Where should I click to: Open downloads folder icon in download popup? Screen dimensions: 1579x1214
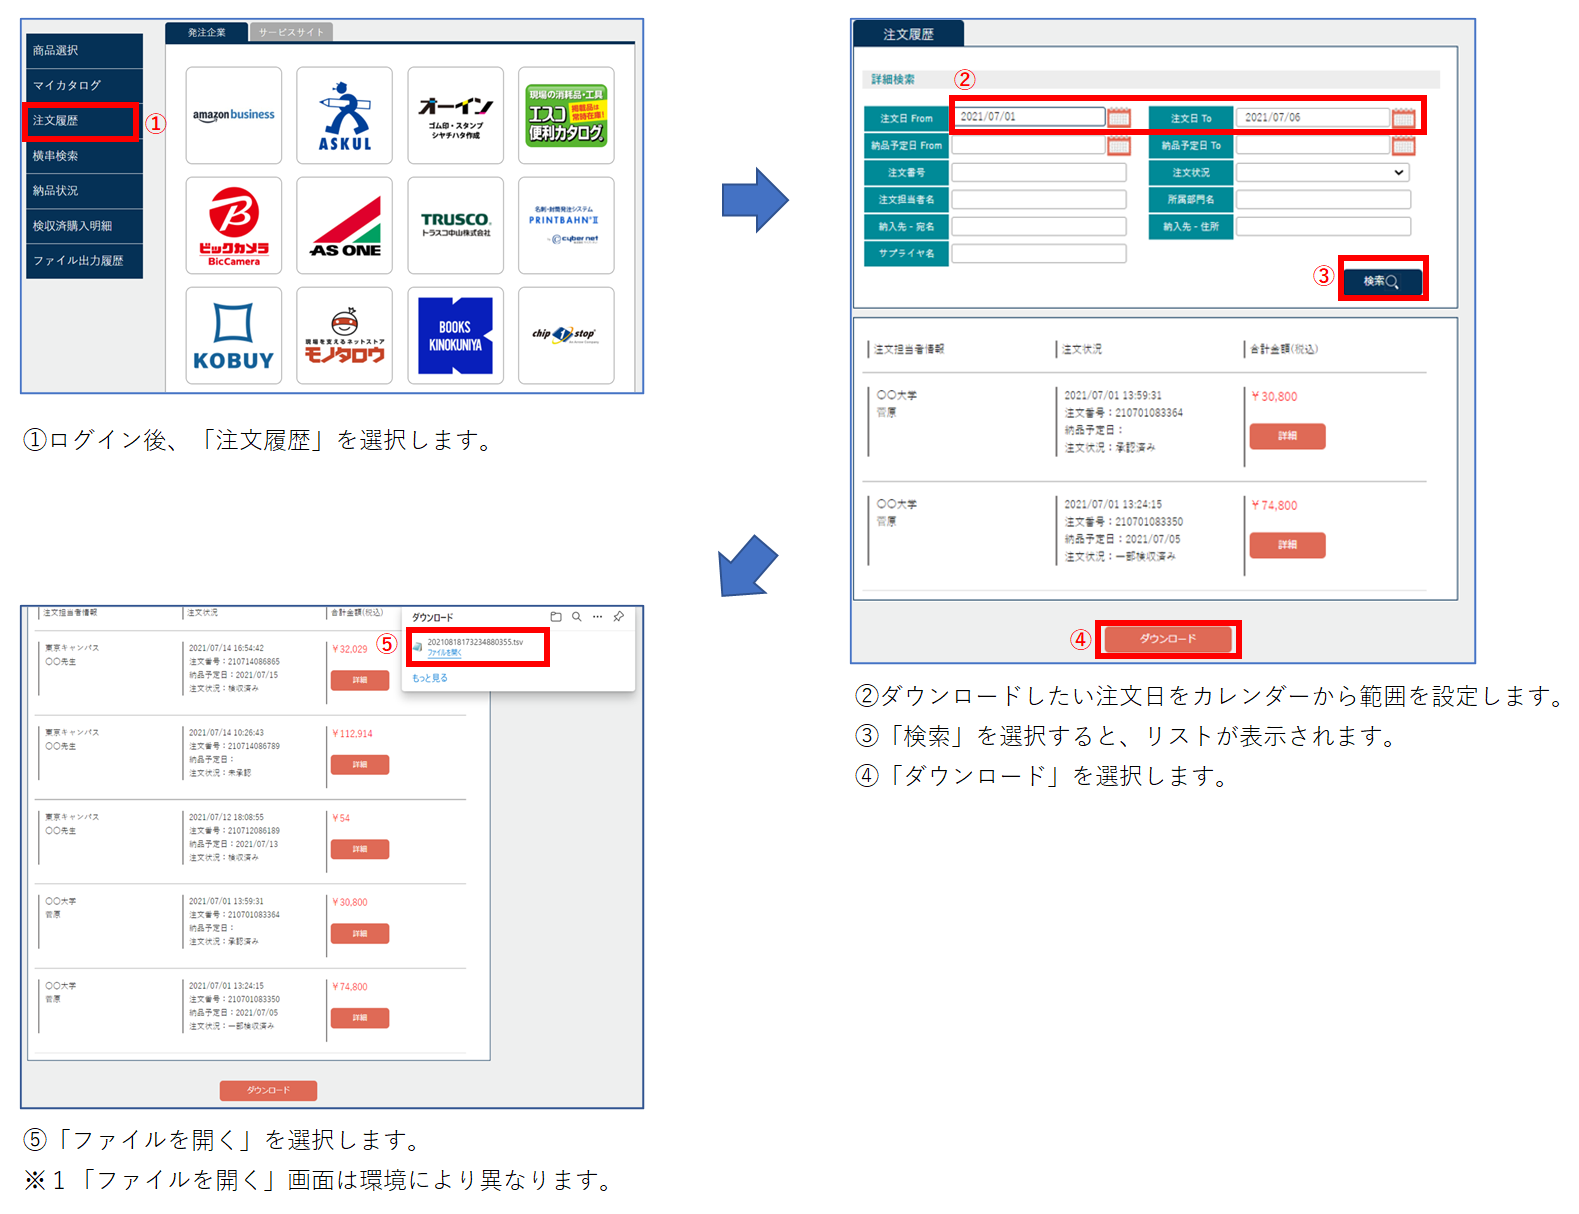click(556, 617)
